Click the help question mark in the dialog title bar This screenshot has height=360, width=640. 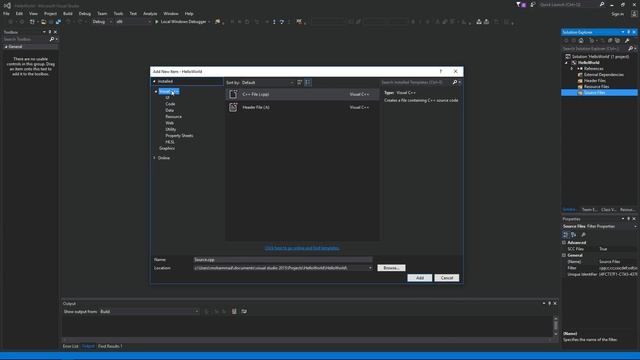point(440,71)
